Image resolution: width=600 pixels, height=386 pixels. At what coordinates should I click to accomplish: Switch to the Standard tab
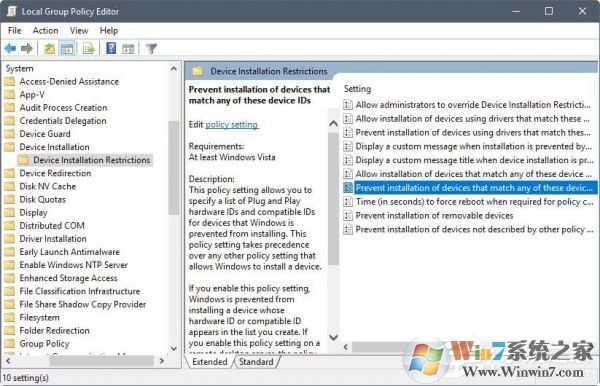256,362
